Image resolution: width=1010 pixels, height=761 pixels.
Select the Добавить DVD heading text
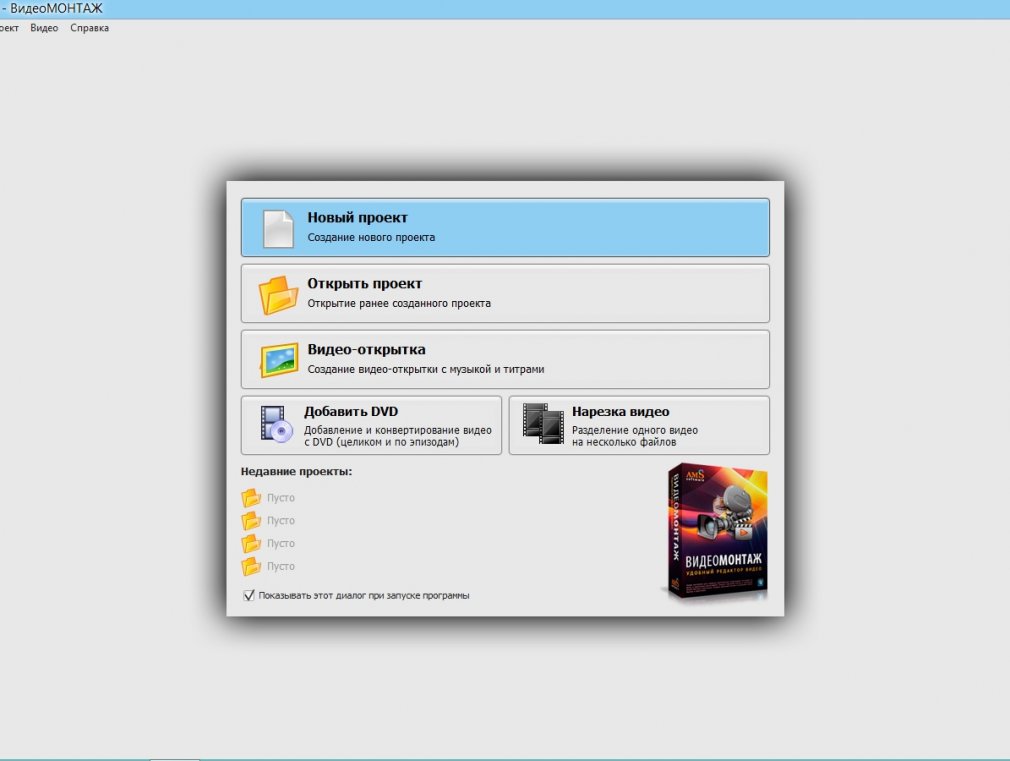pos(351,411)
